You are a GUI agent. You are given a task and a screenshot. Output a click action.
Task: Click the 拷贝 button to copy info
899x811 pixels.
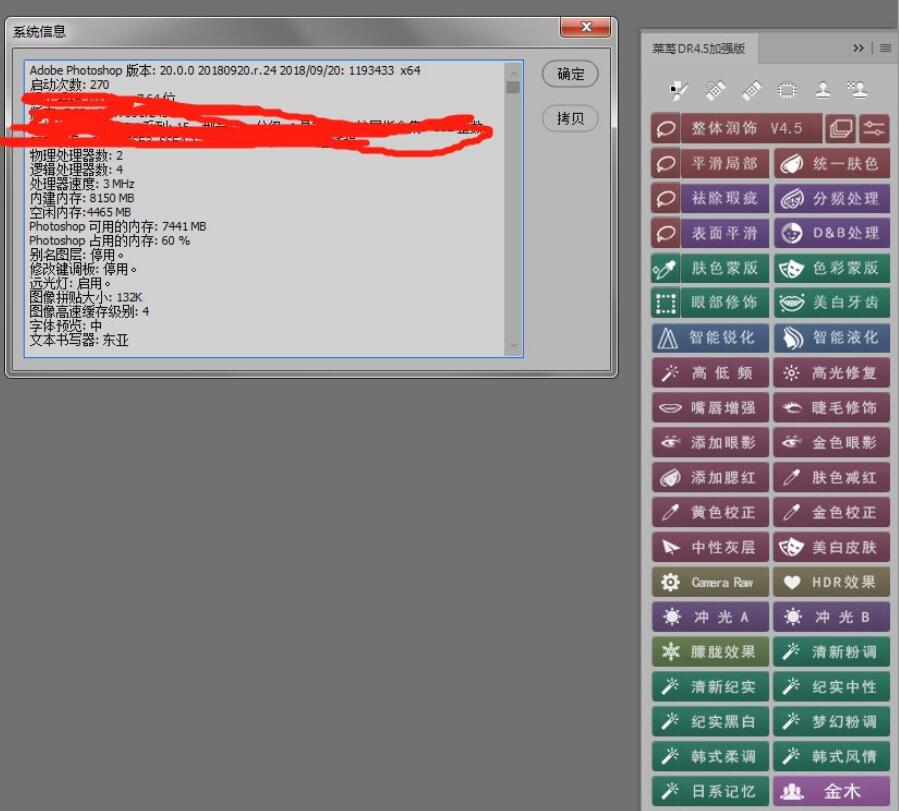tap(570, 119)
